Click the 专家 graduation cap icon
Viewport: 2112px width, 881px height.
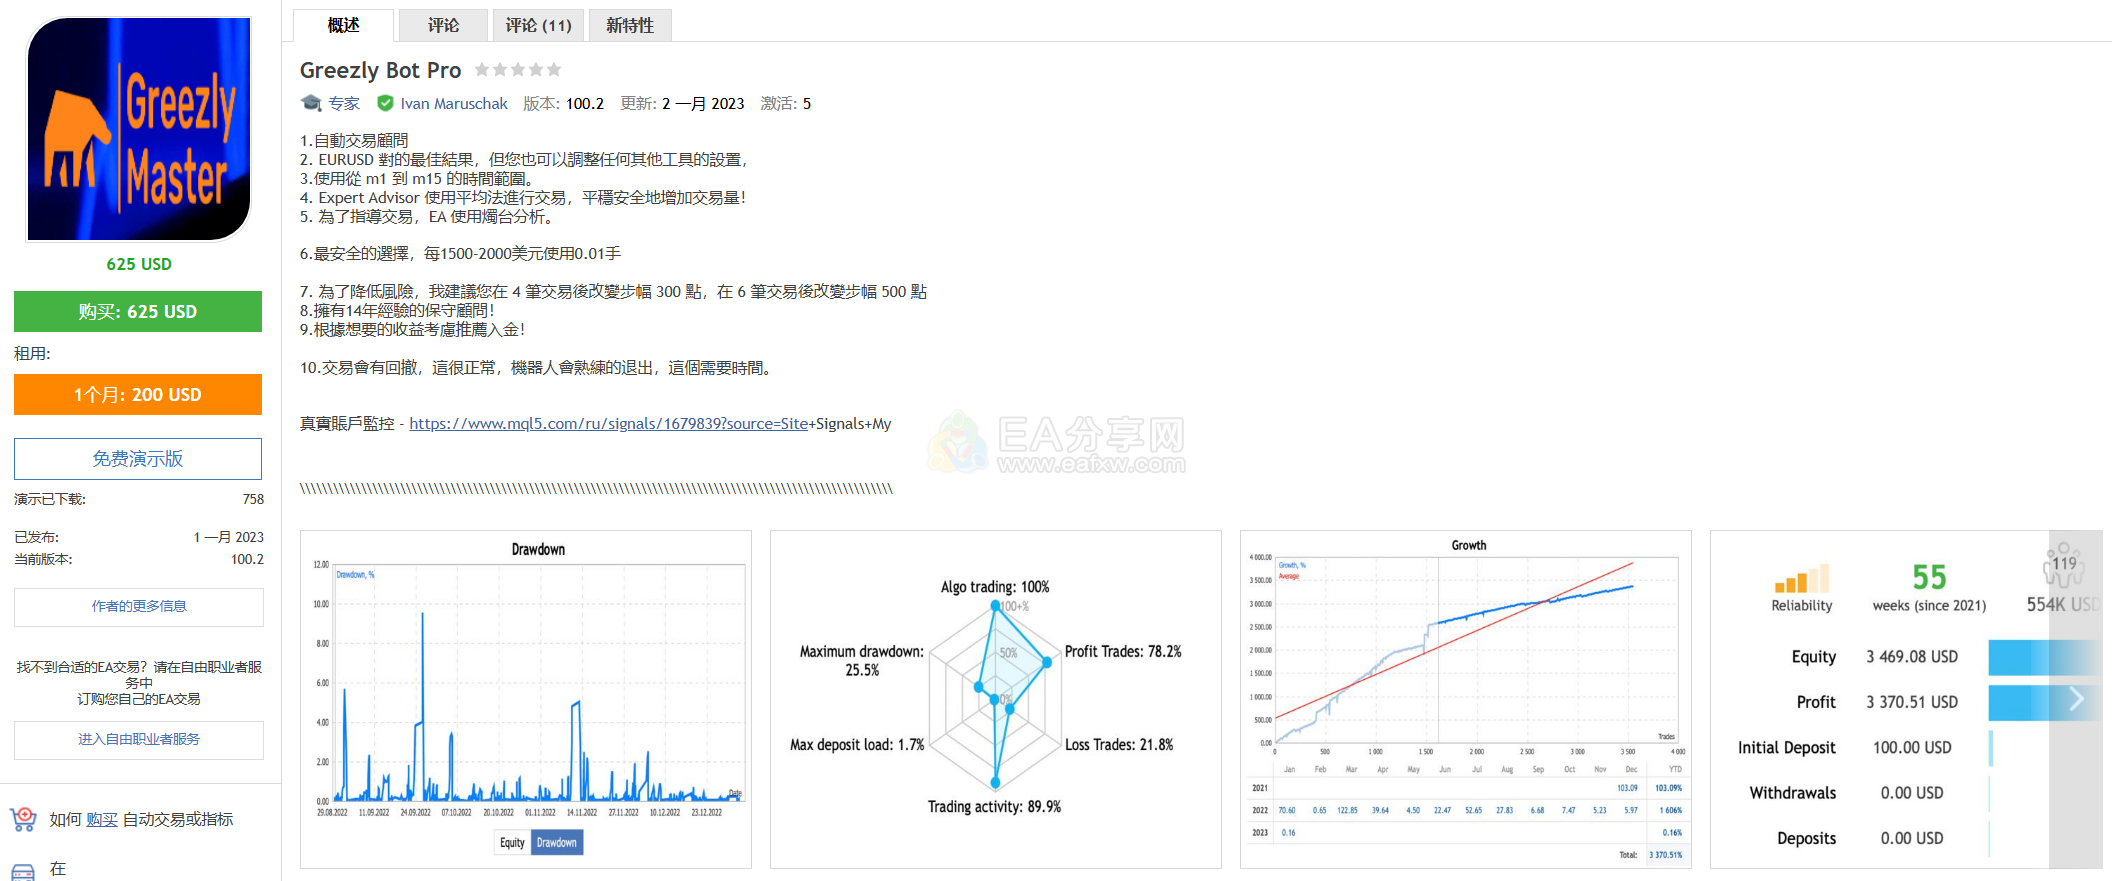click(311, 103)
